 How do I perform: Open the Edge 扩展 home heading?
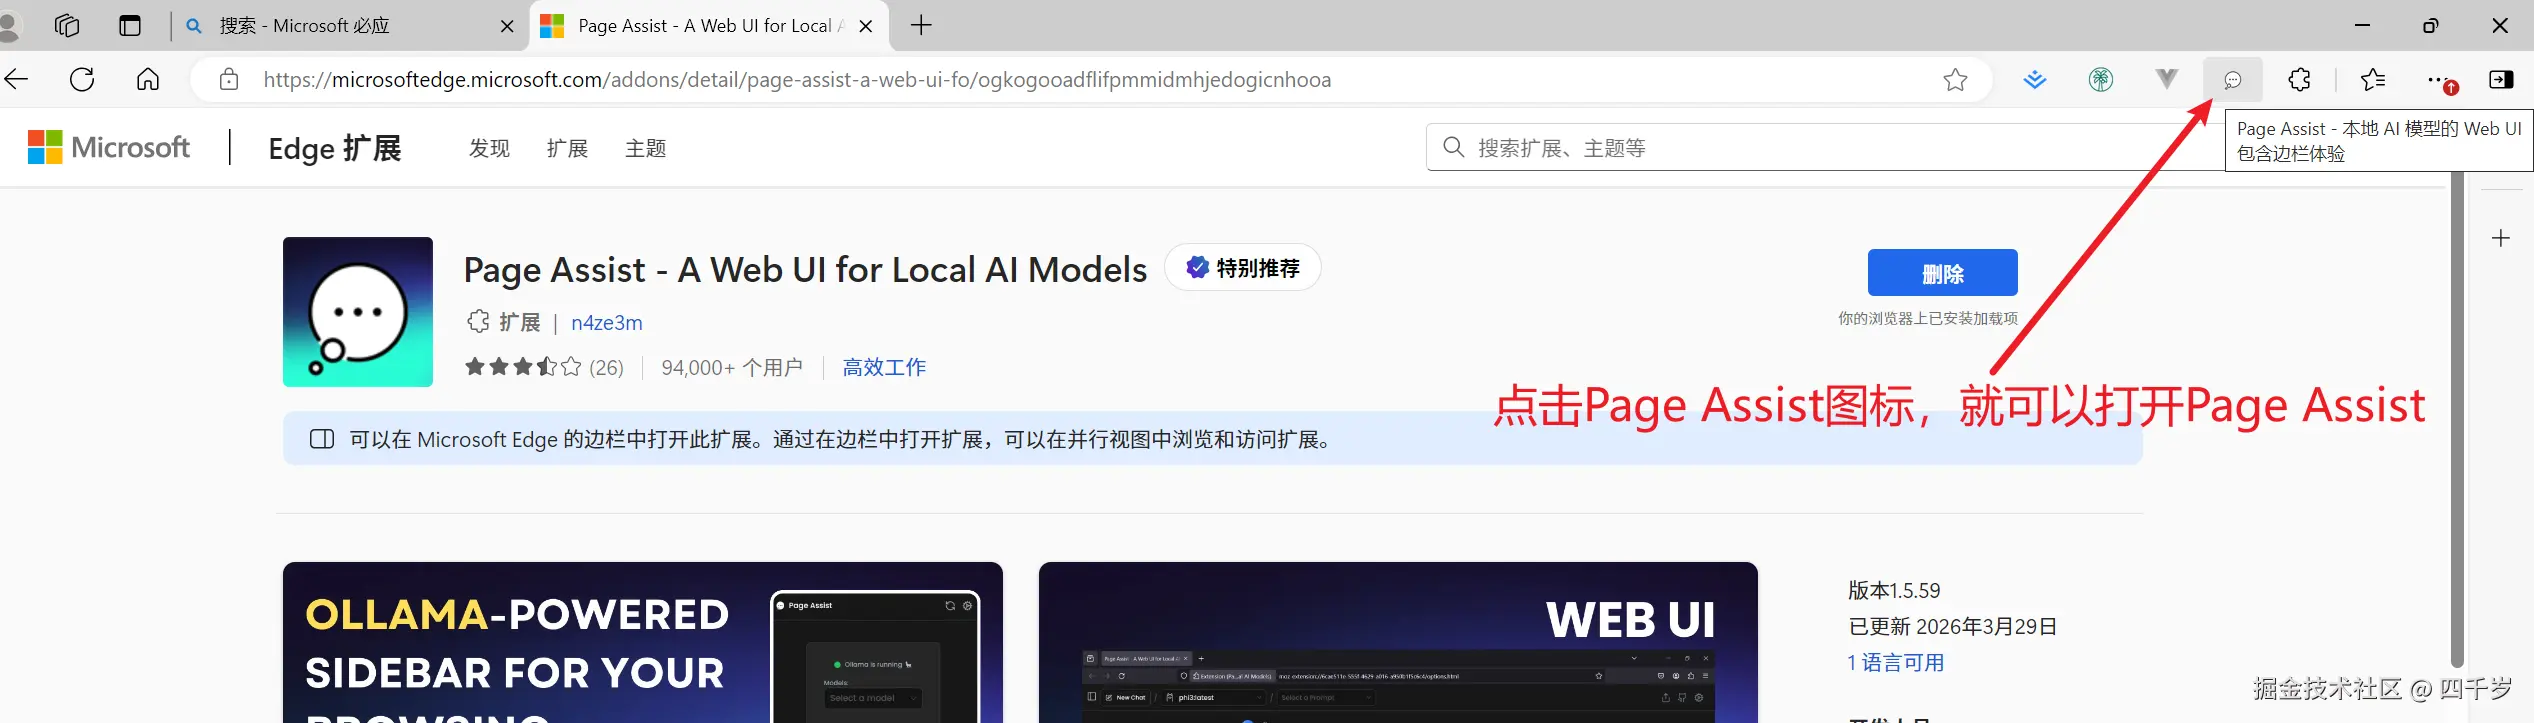[x=335, y=149]
